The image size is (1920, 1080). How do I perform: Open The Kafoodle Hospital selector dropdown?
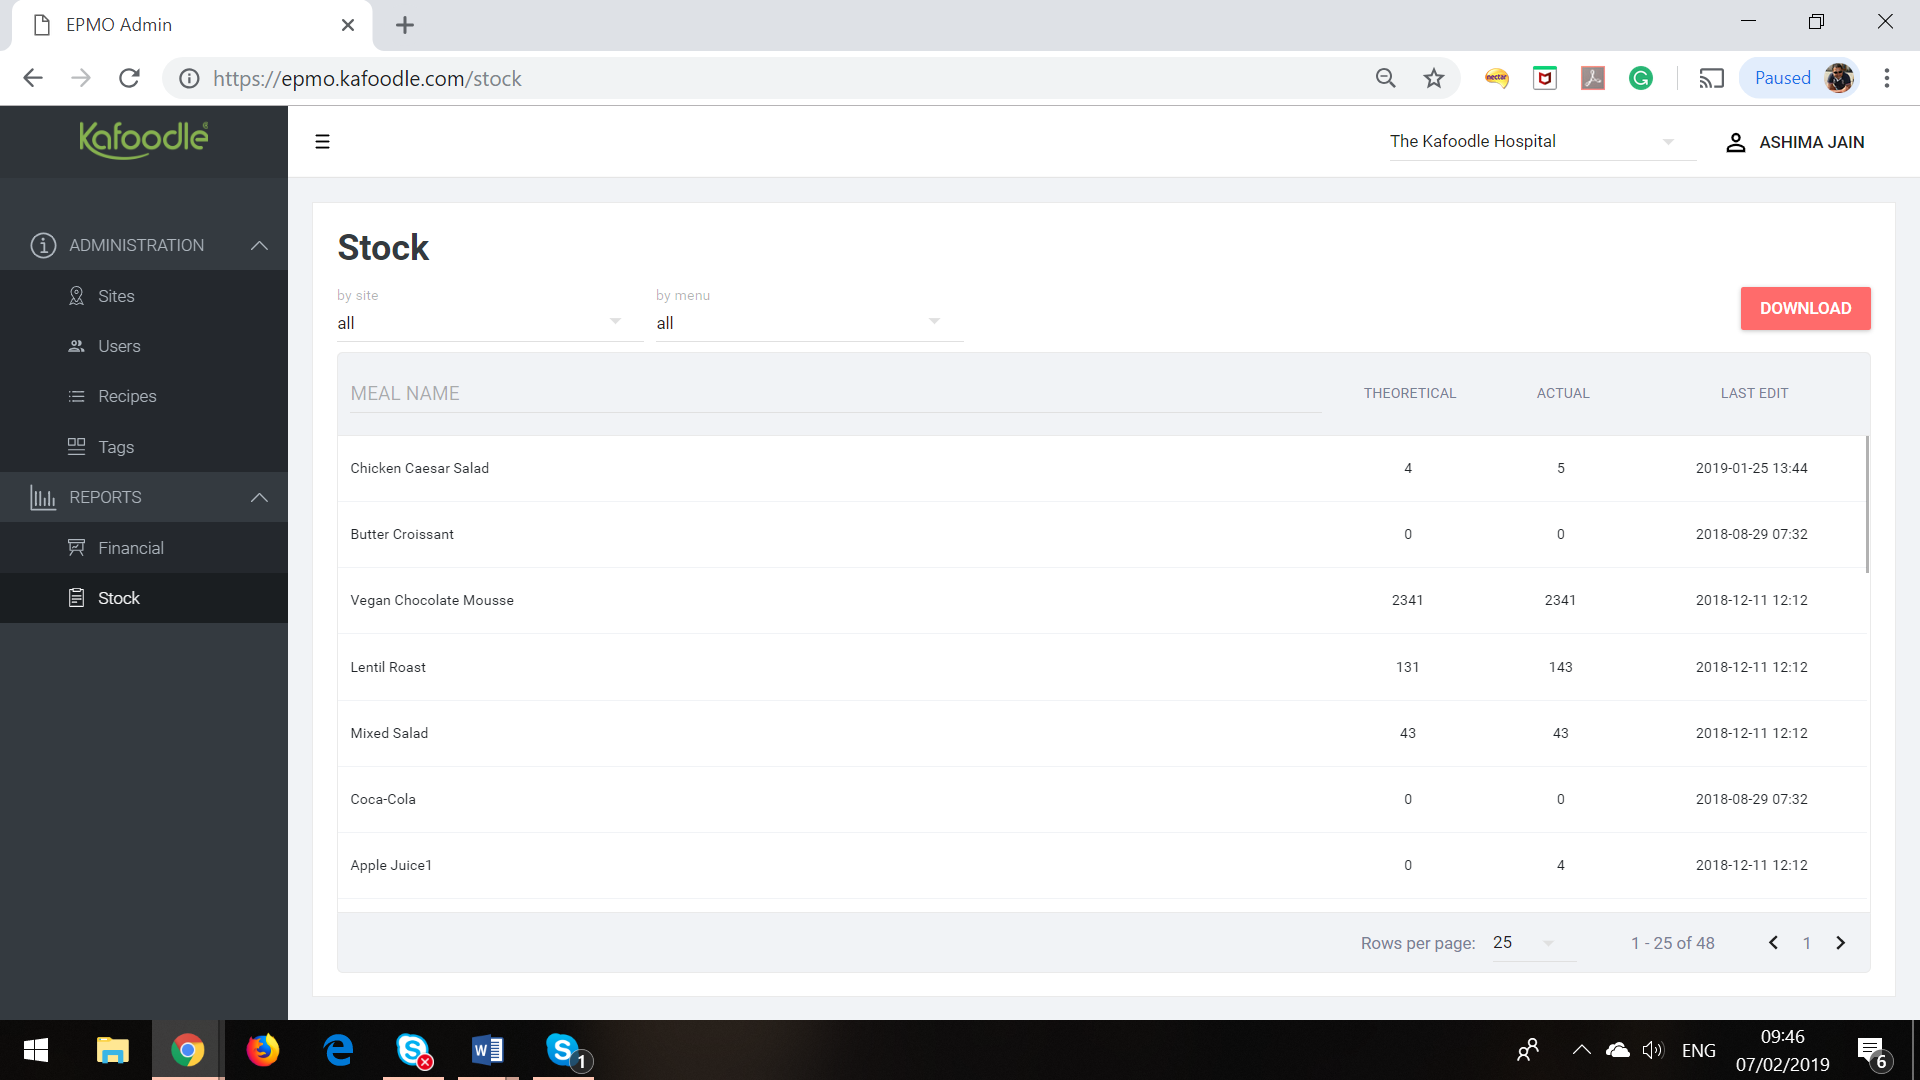pos(1542,142)
